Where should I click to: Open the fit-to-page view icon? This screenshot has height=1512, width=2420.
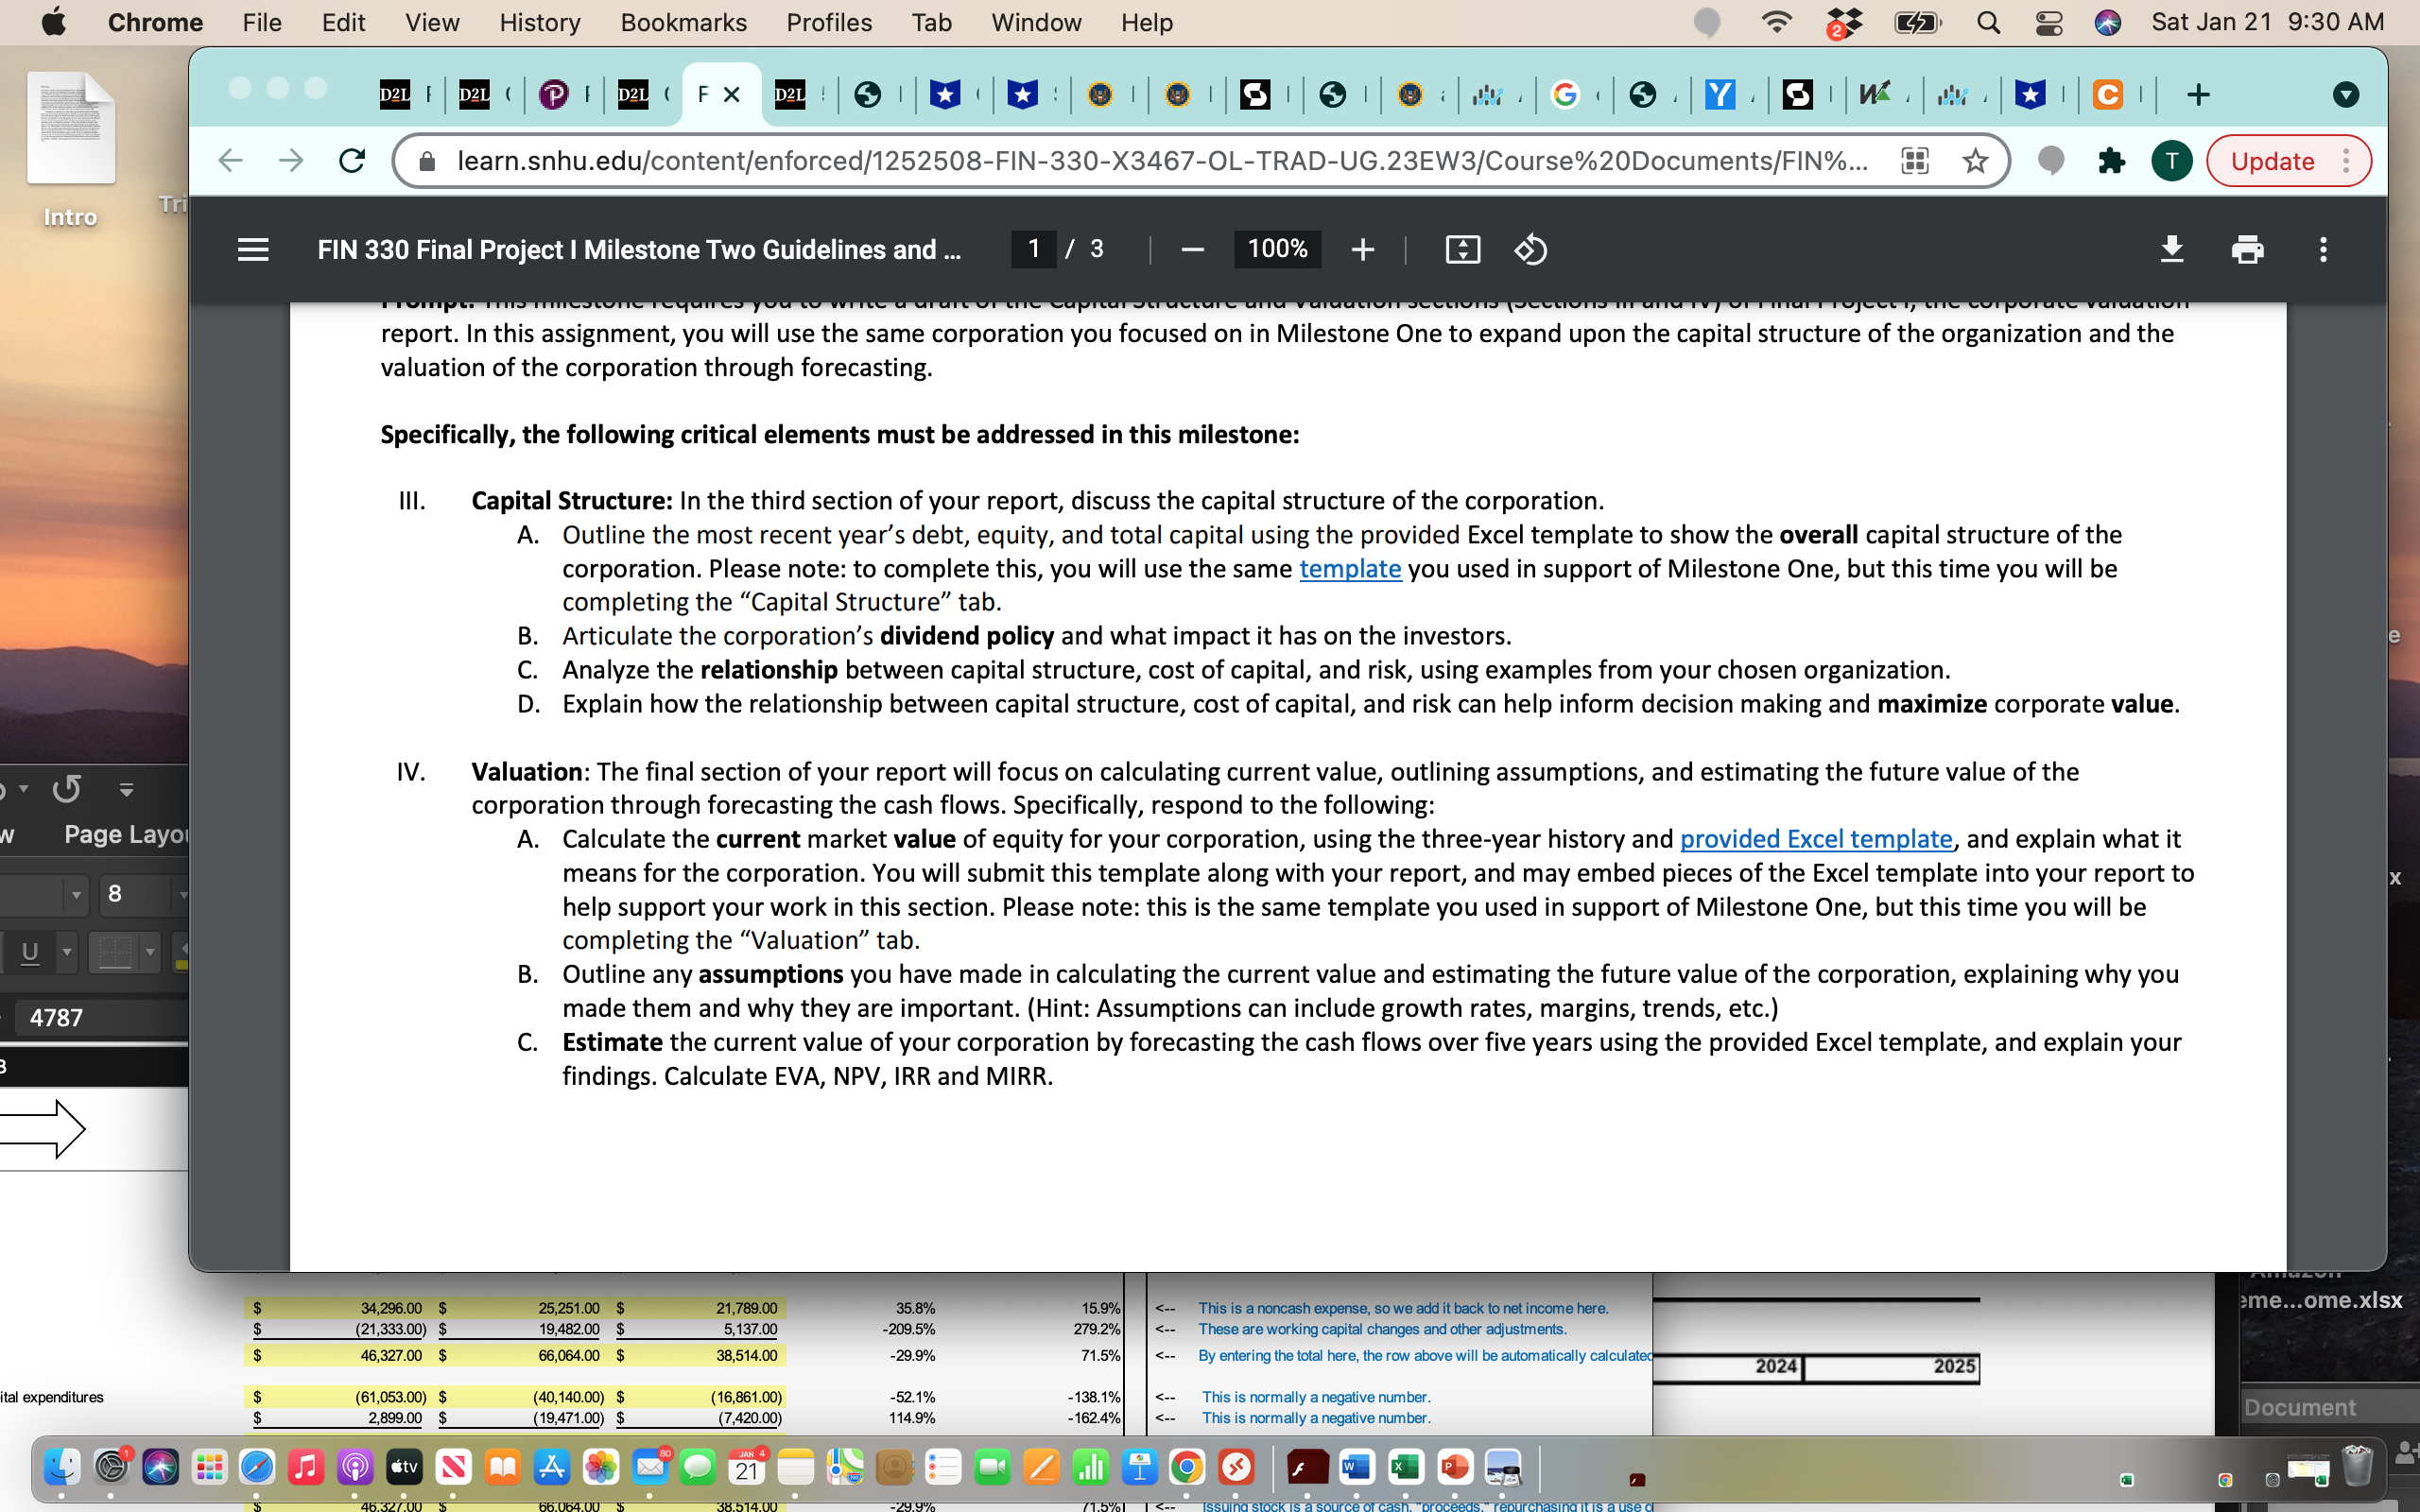1461,249
